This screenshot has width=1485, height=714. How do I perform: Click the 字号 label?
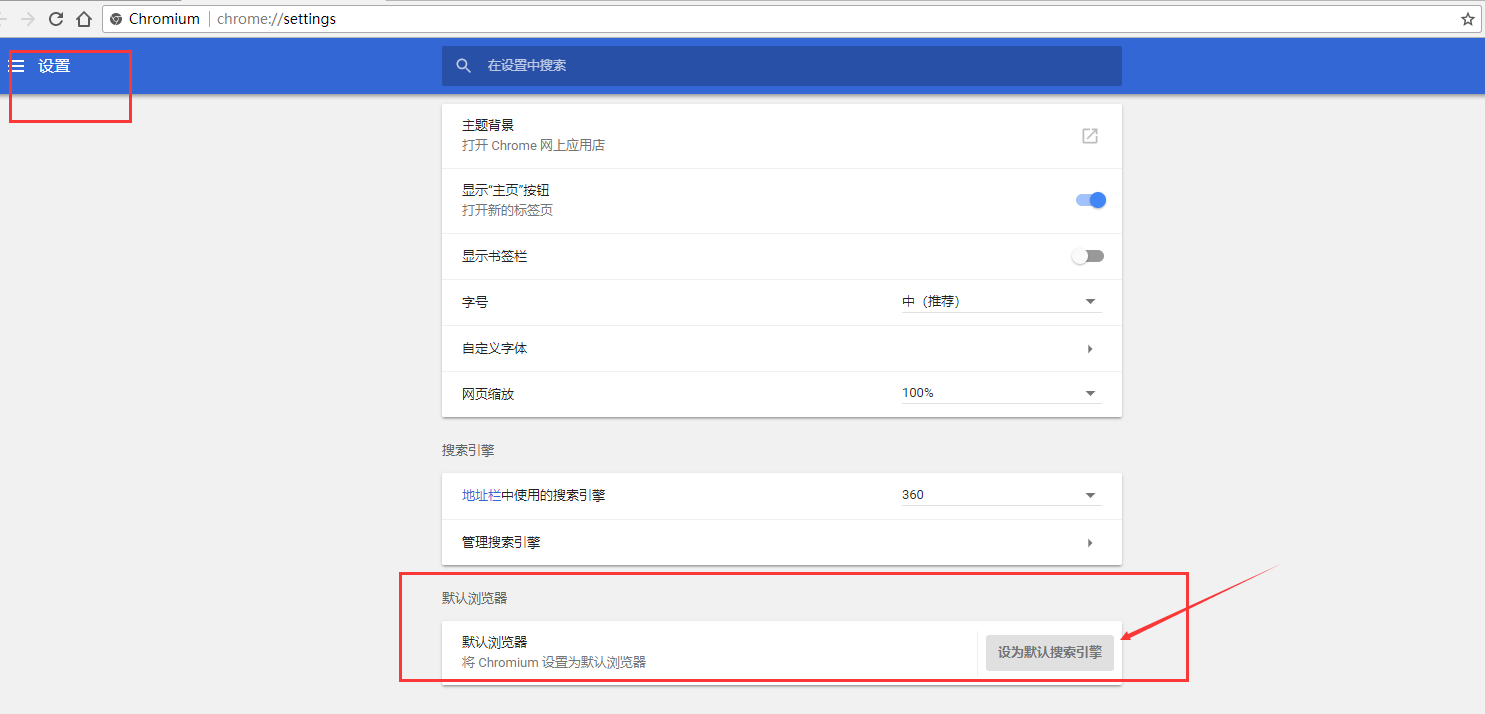(475, 302)
